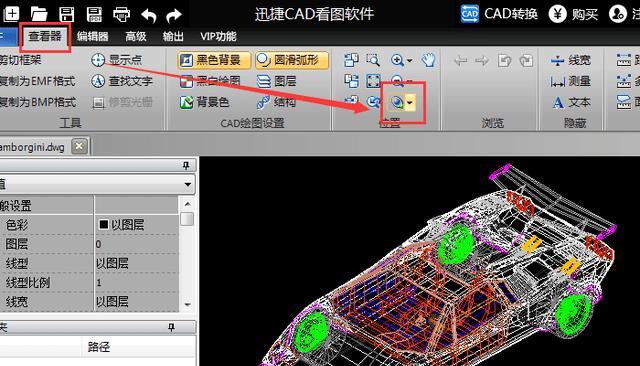Undo the last action
Image resolution: width=640 pixels, height=366 pixels.
(149, 16)
